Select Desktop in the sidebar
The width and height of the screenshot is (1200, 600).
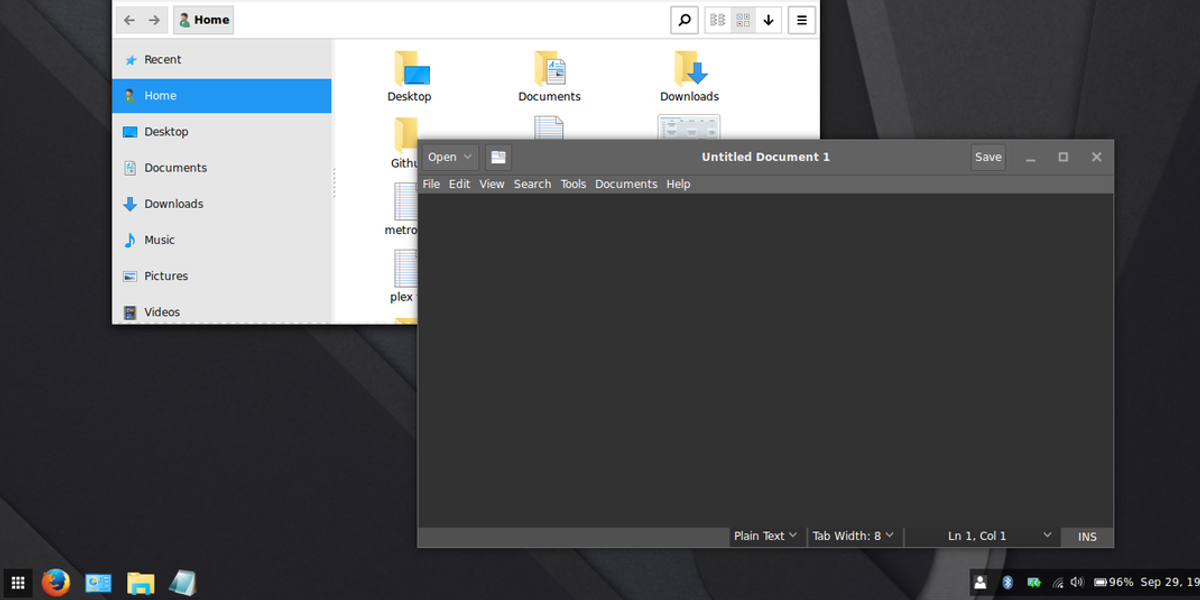pos(222,132)
